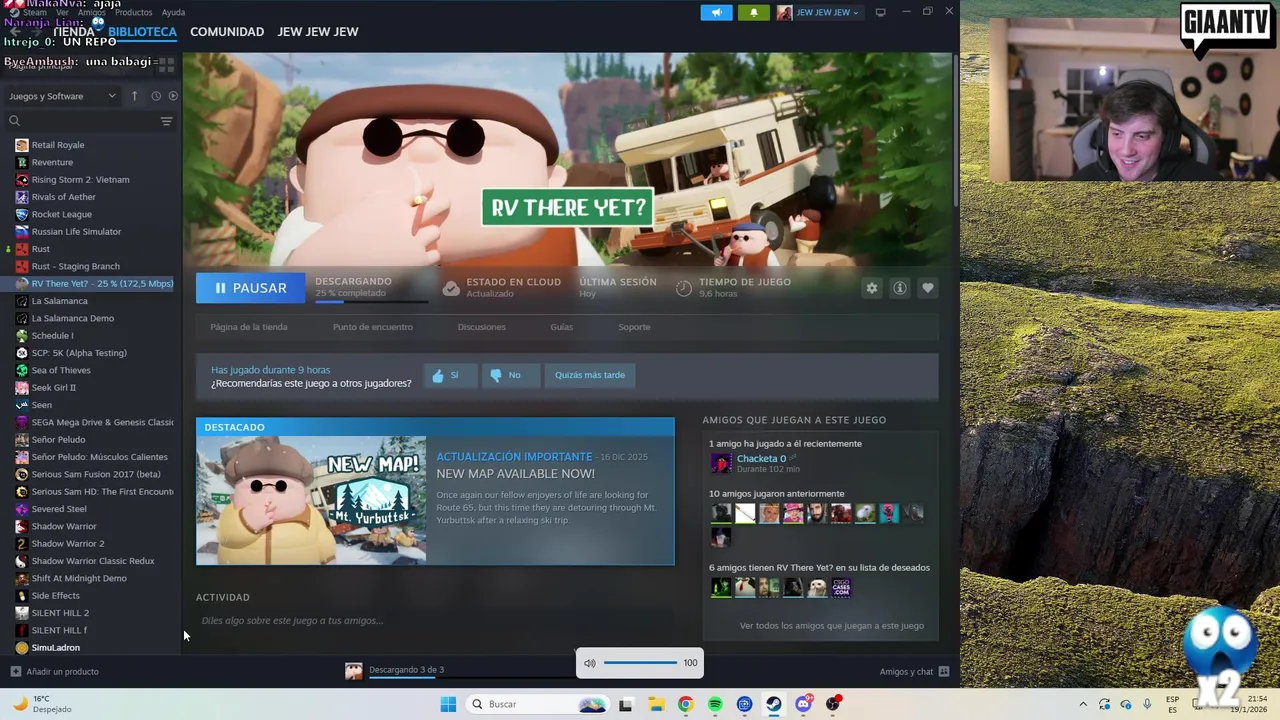
Task: Open Soporte tab
Action: pyautogui.click(x=634, y=327)
